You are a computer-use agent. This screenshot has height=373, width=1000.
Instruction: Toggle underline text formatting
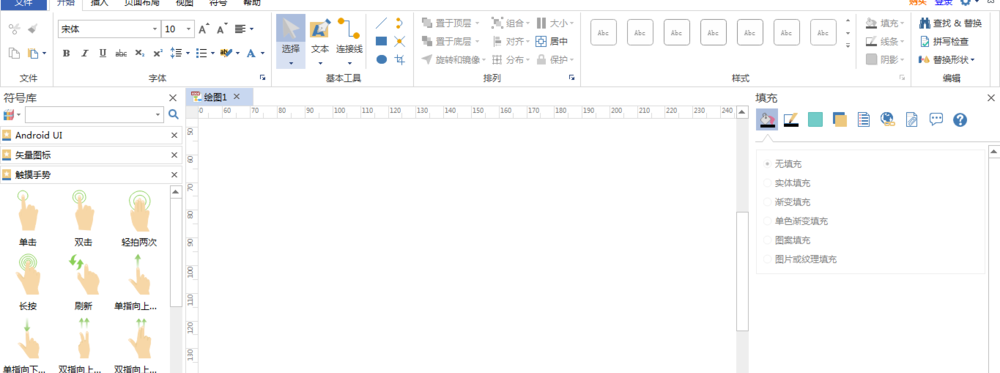(102, 54)
